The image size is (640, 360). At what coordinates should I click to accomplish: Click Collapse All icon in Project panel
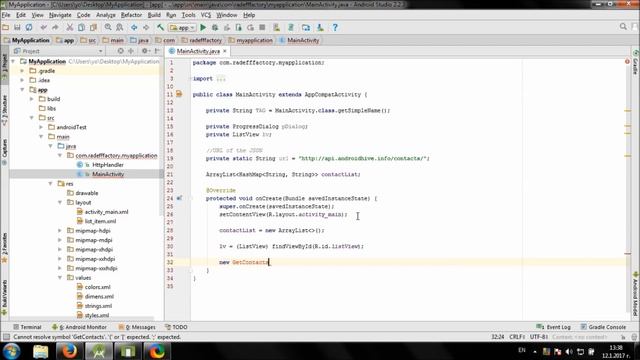coord(131,51)
